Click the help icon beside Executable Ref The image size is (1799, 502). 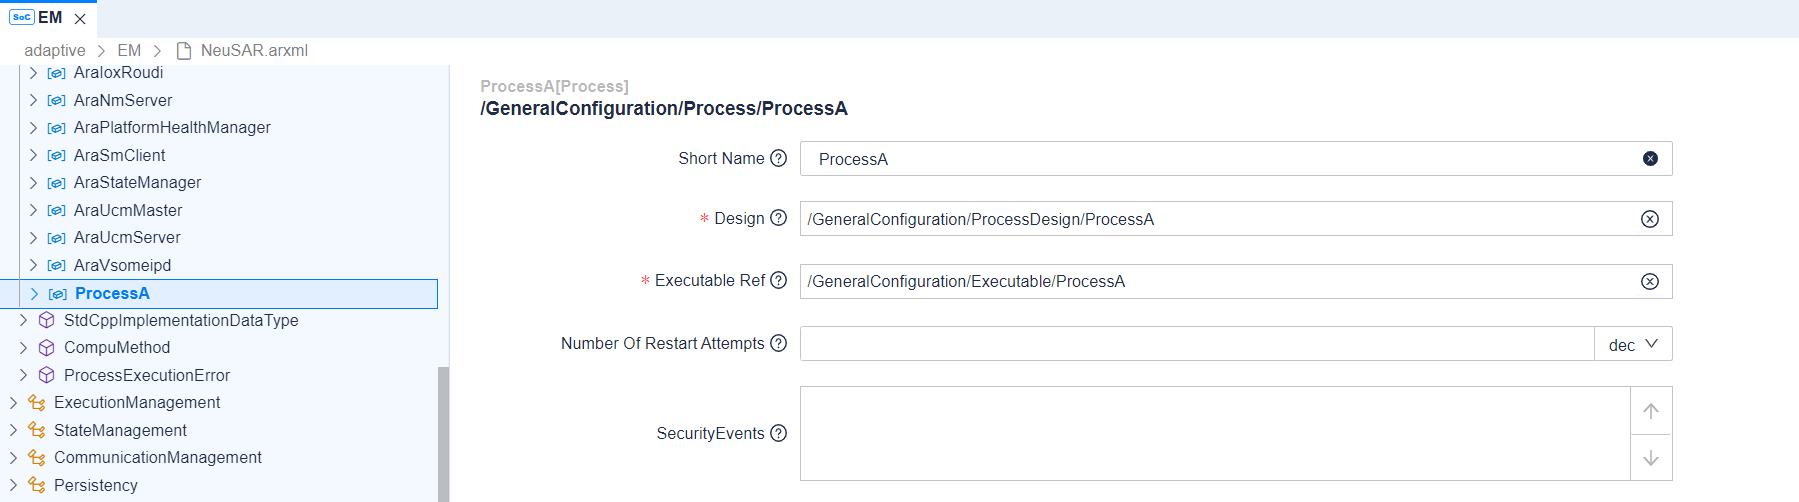tap(779, 281)
